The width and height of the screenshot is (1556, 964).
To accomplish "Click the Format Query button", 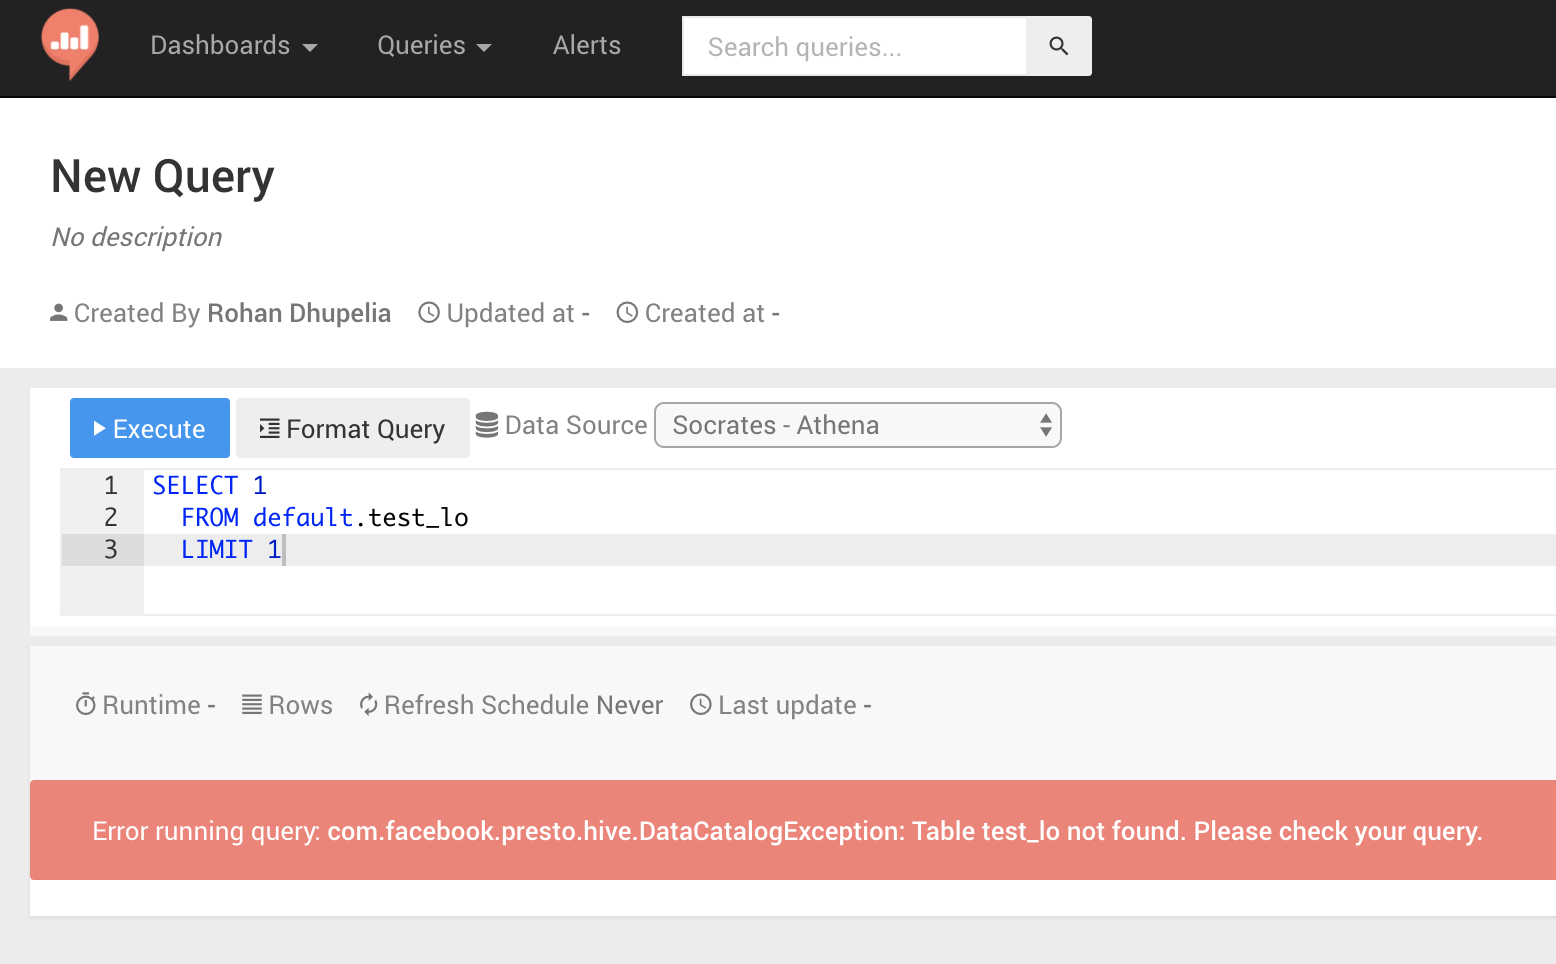I will pyautogui.click(x=353, y=428).
